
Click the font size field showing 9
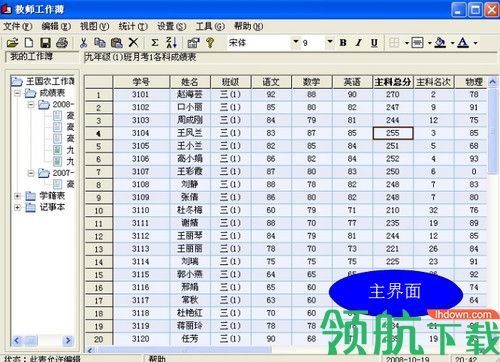tap(313, 43)
